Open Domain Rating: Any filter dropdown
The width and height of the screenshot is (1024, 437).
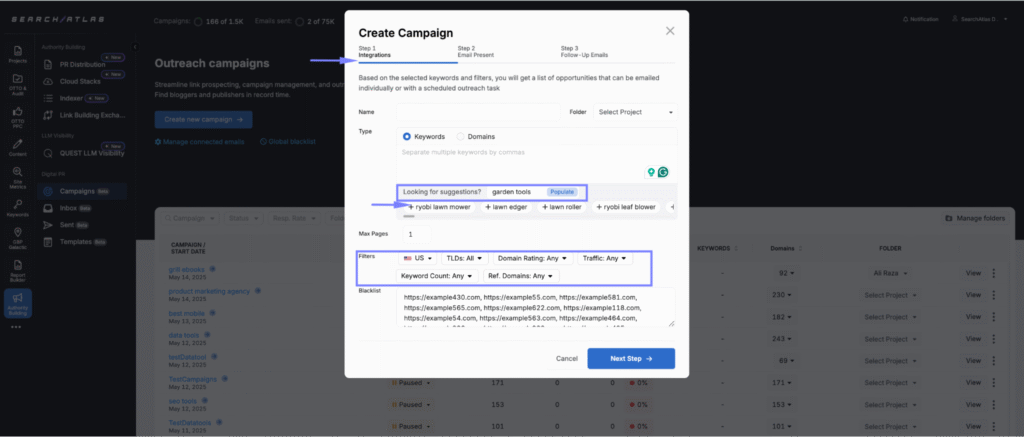tap(534, 259)
